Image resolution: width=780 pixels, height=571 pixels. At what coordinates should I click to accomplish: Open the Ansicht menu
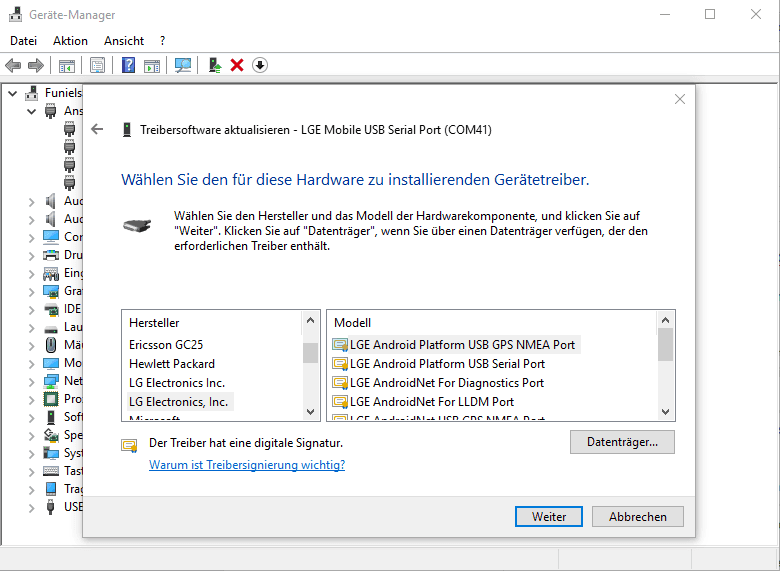pos(124,41)
